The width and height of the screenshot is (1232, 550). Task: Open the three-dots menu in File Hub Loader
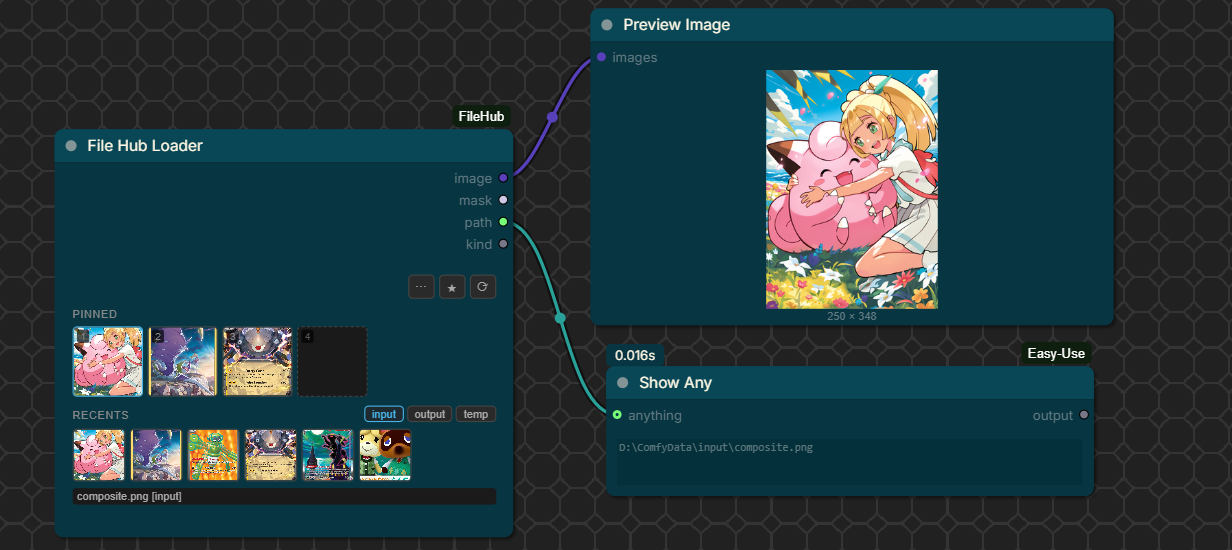click(421, 287)
